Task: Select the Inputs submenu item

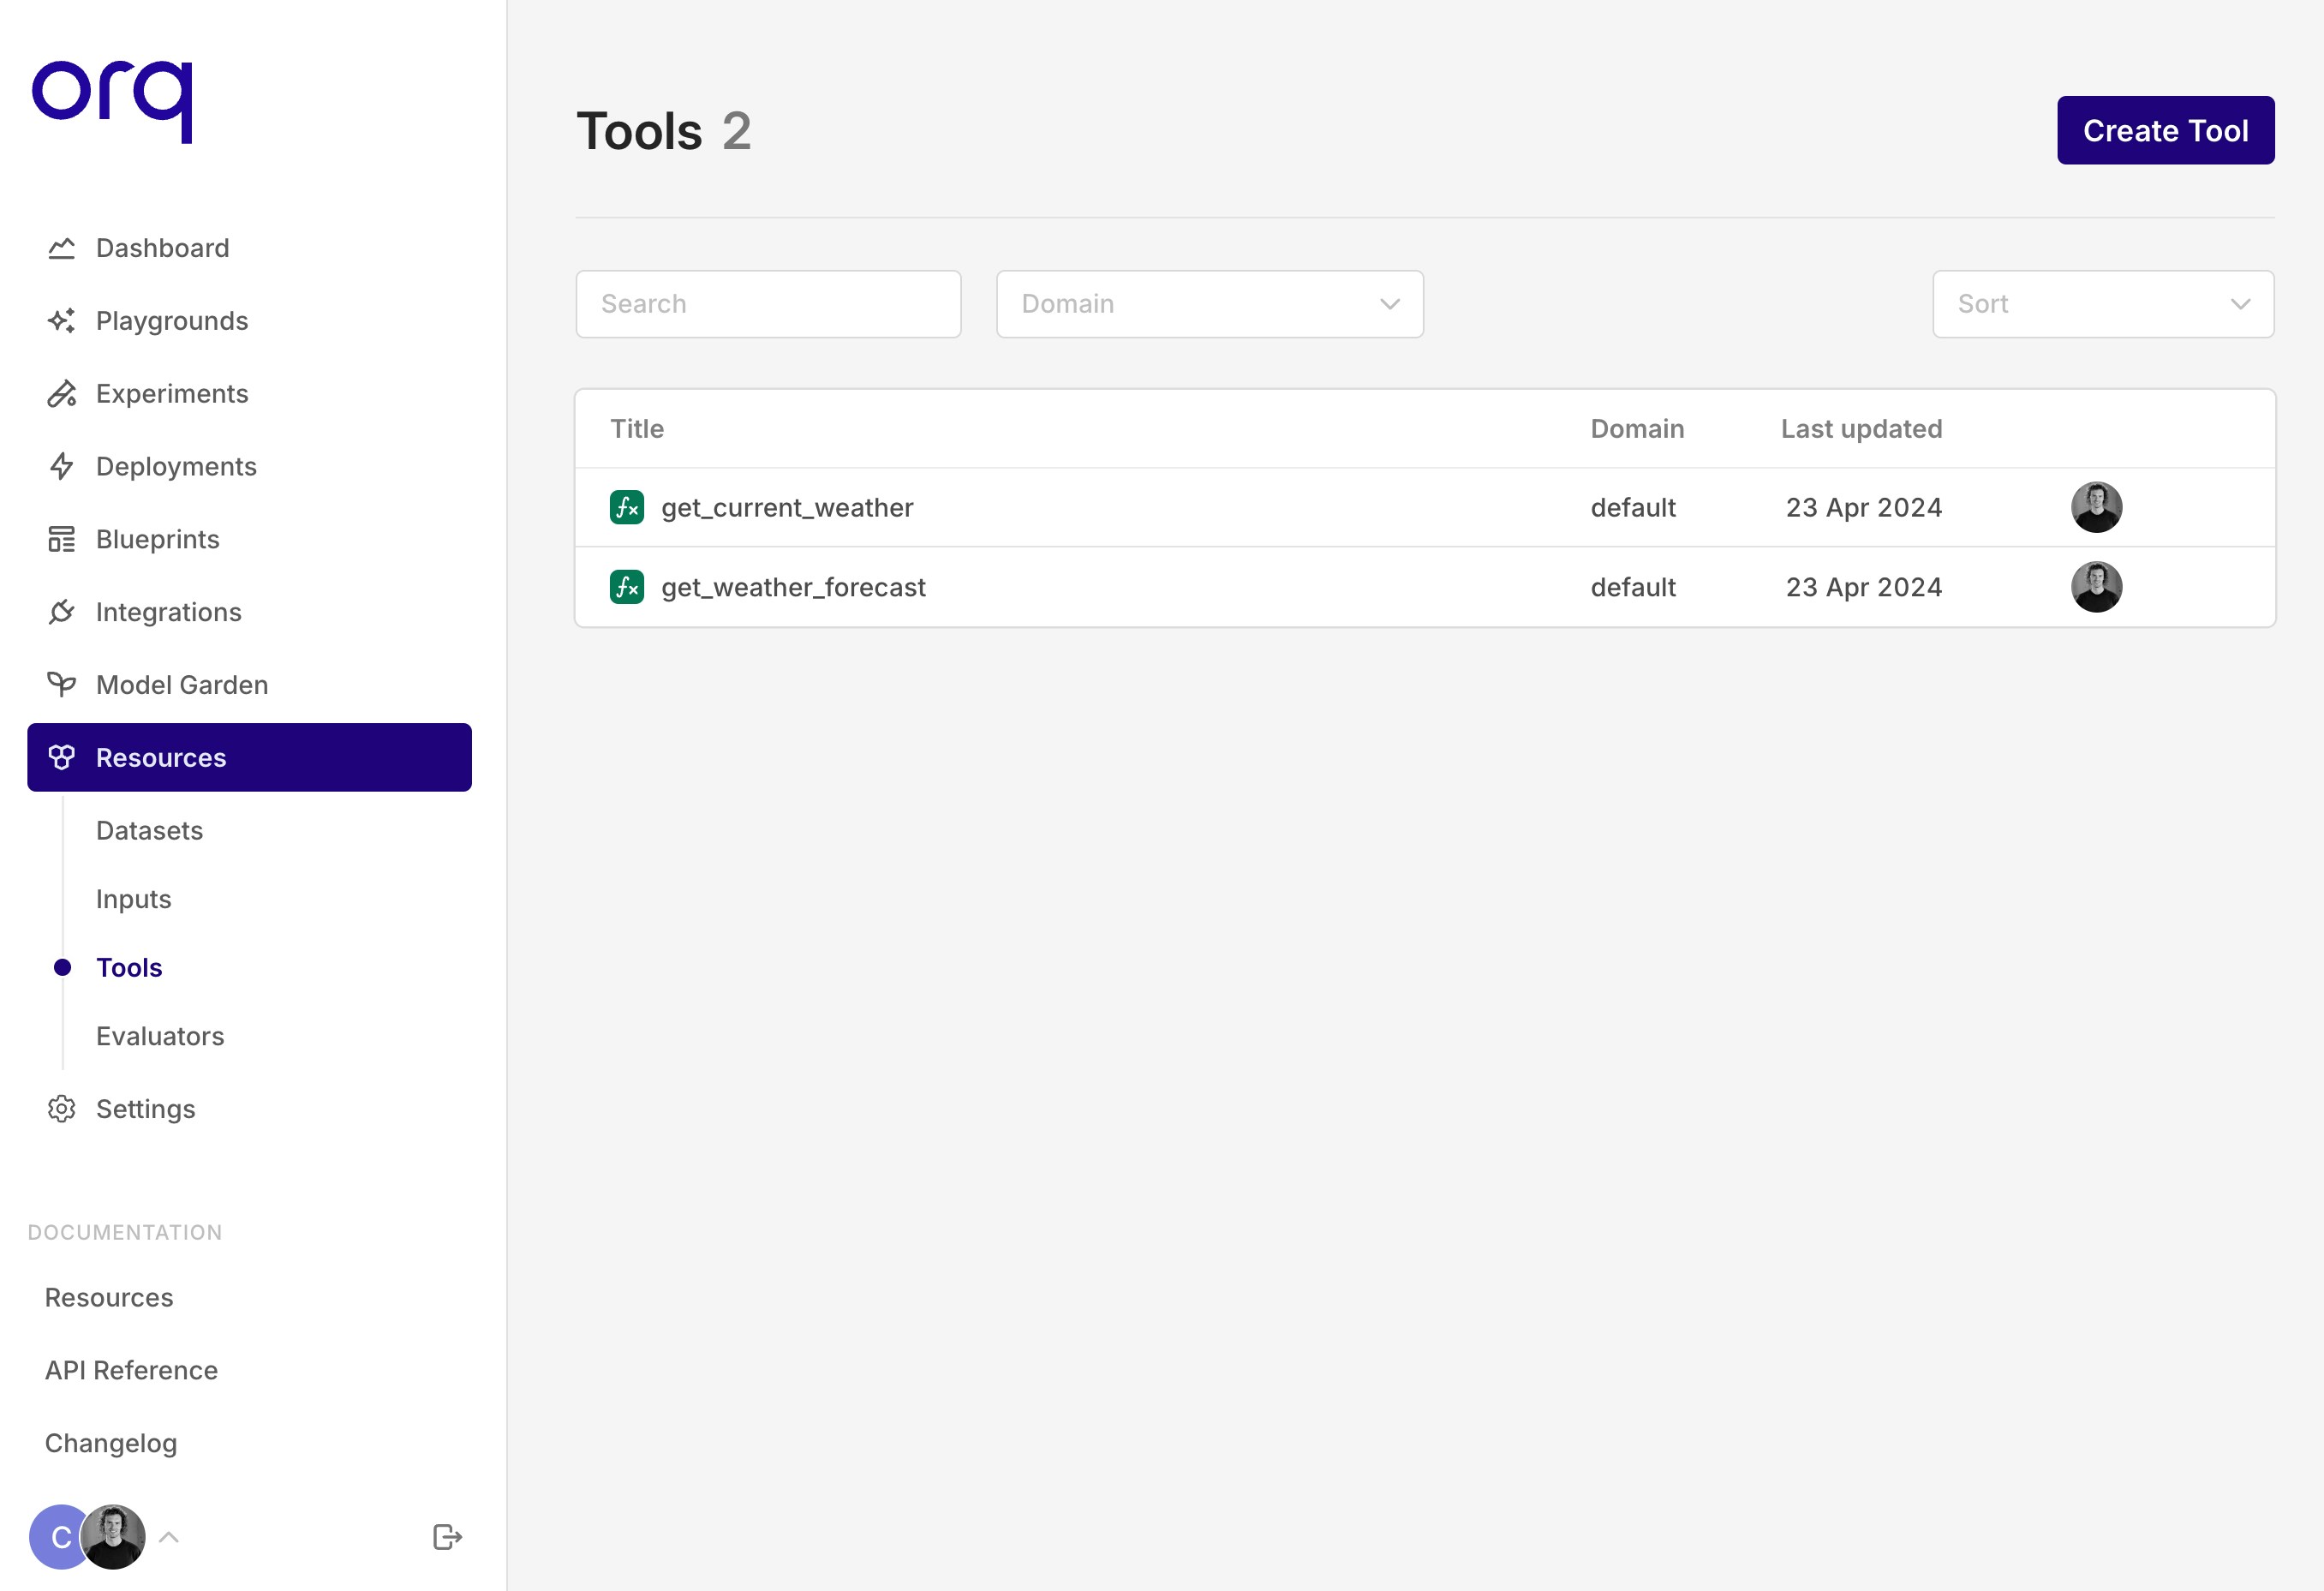Action: tap(133, 899)
